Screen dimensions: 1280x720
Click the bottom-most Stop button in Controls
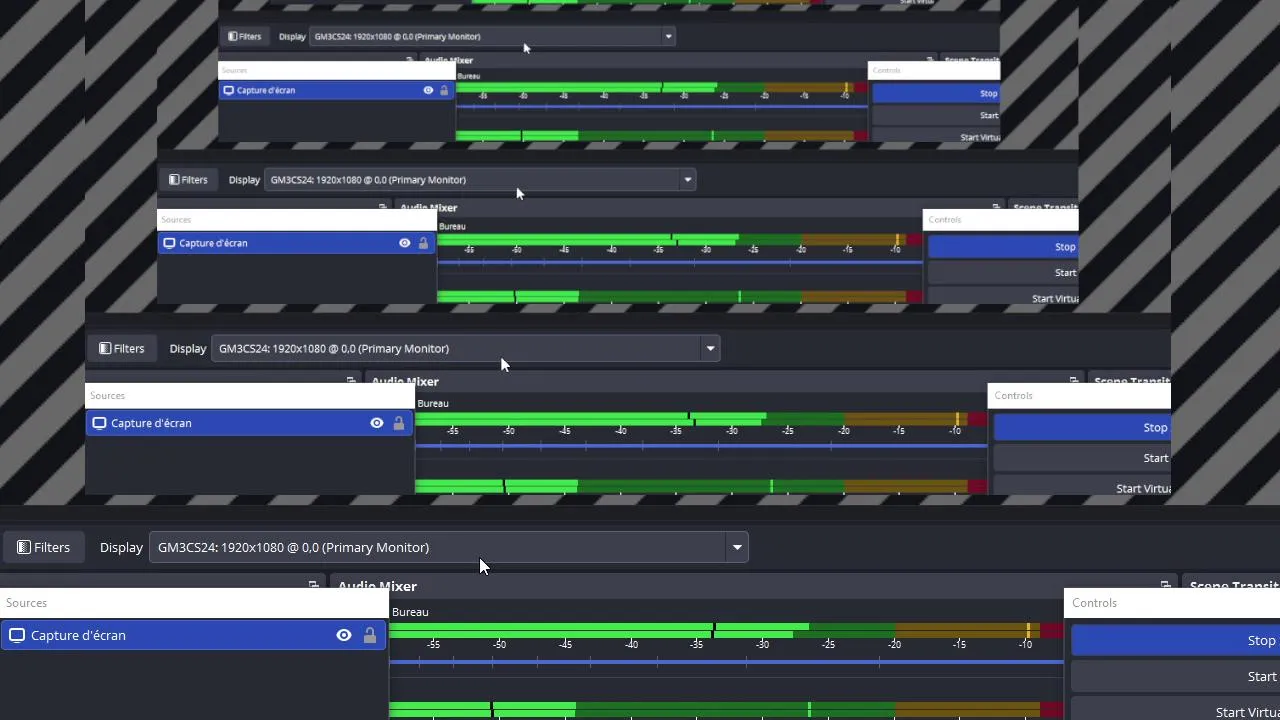(1175, 641)
